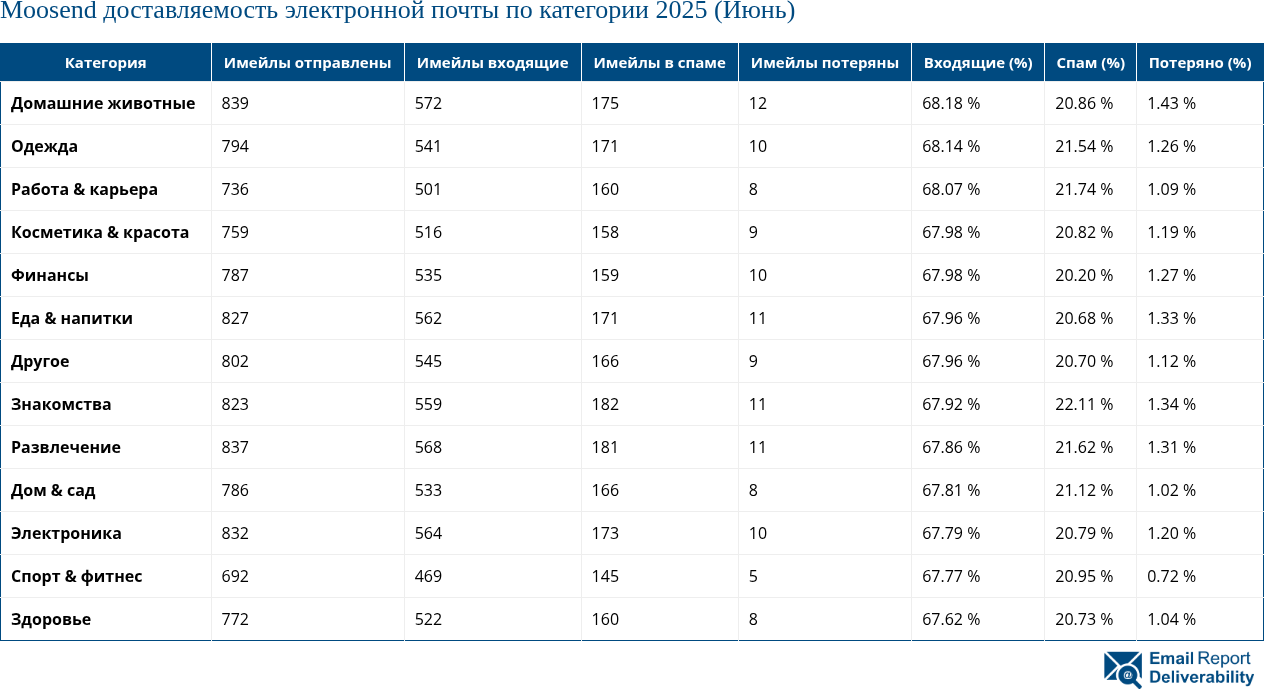Select the Спорт & фитнес row label
The height and width of the screenshot is (689, 1264).
[77, 576]
